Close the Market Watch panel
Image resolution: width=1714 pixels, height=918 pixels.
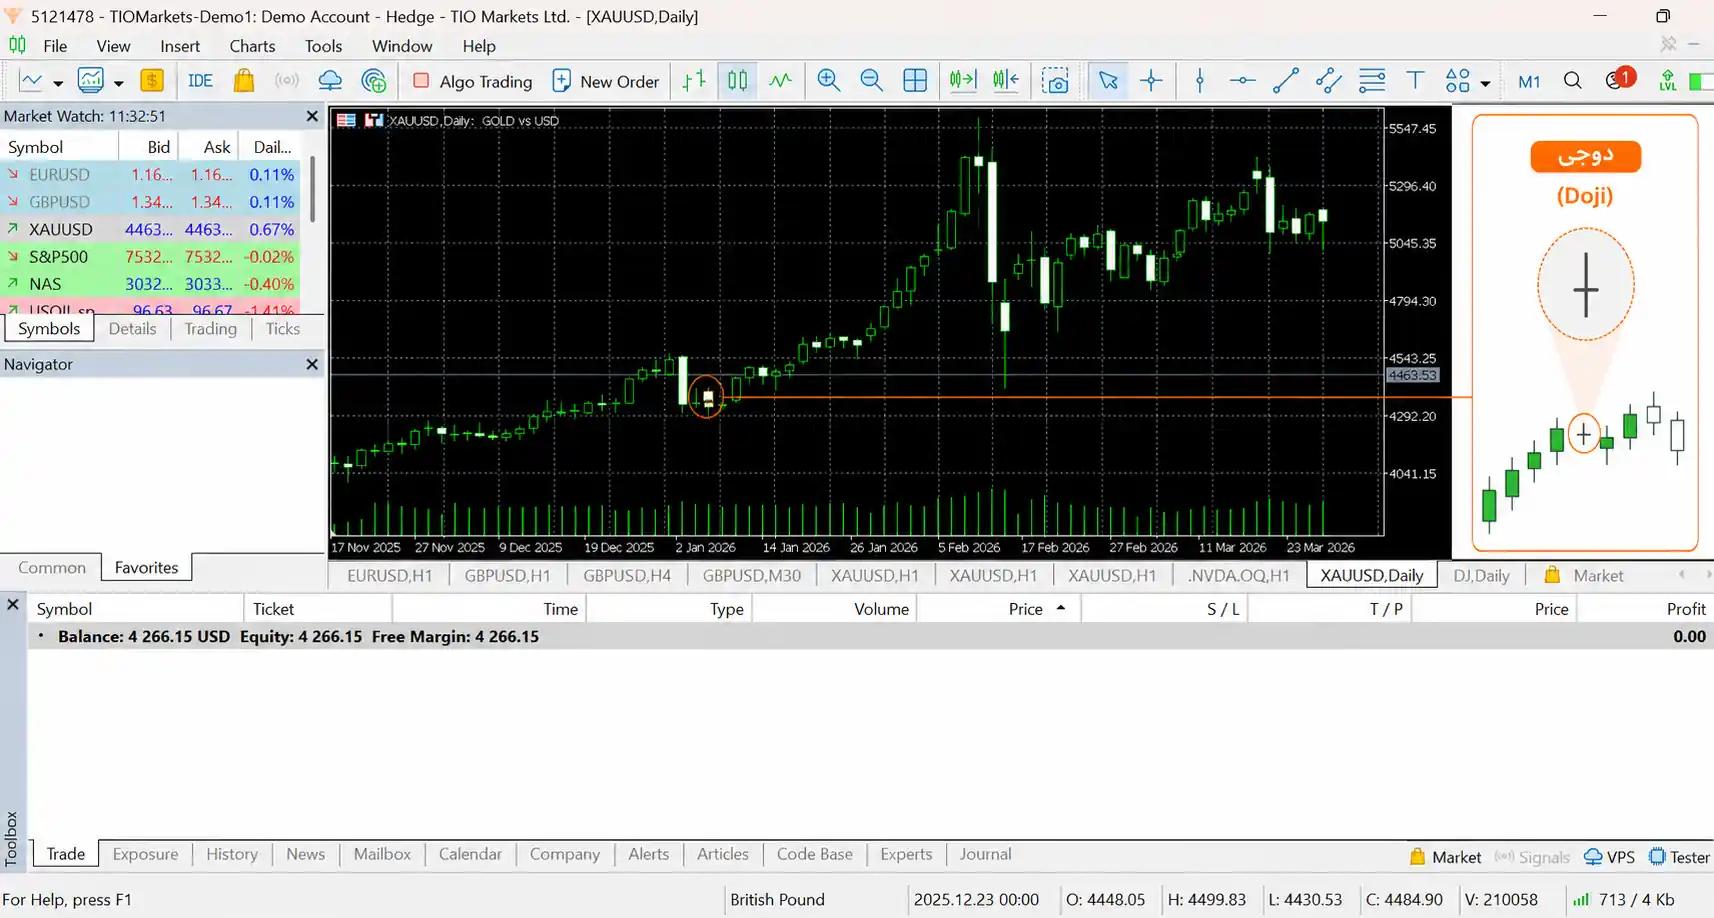[x=312, y=116]
